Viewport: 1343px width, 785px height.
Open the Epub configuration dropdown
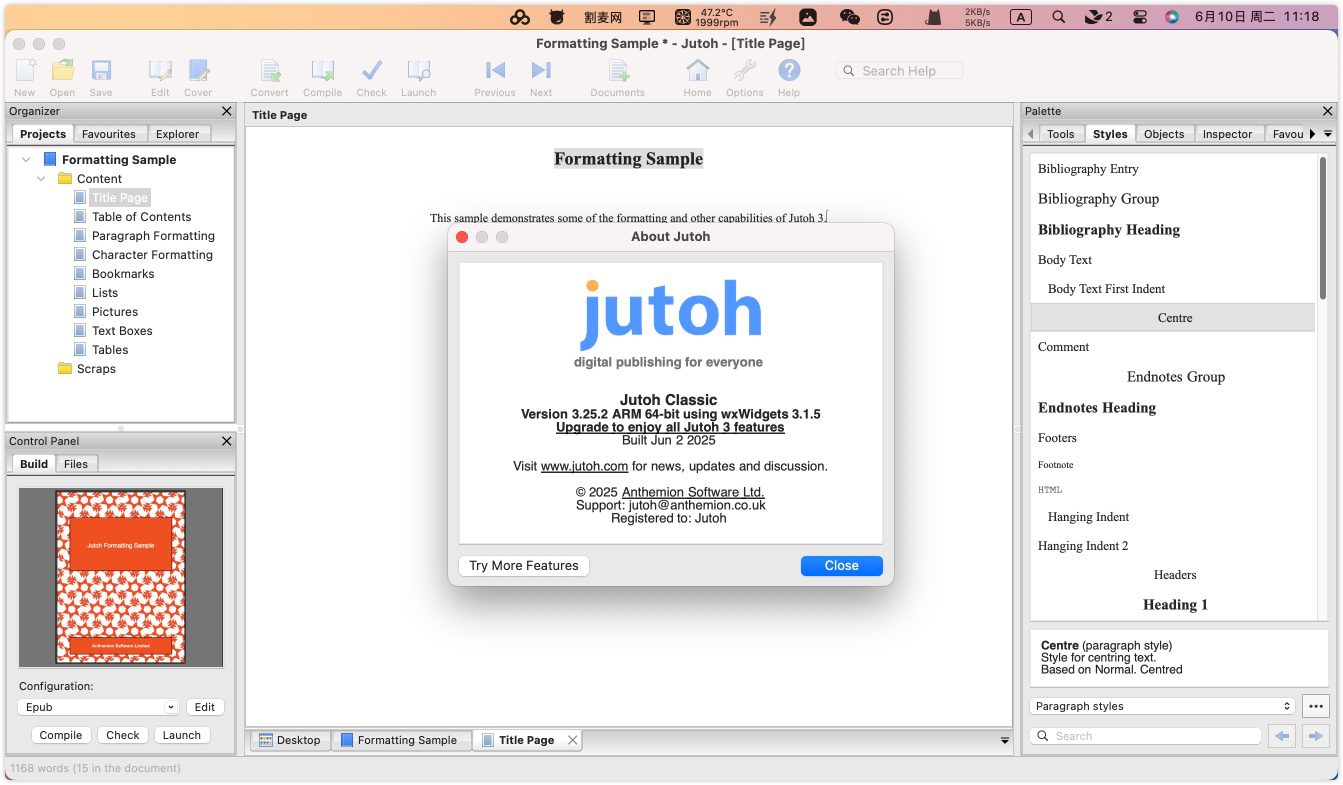pyautogui.click(x=98, y=707)
